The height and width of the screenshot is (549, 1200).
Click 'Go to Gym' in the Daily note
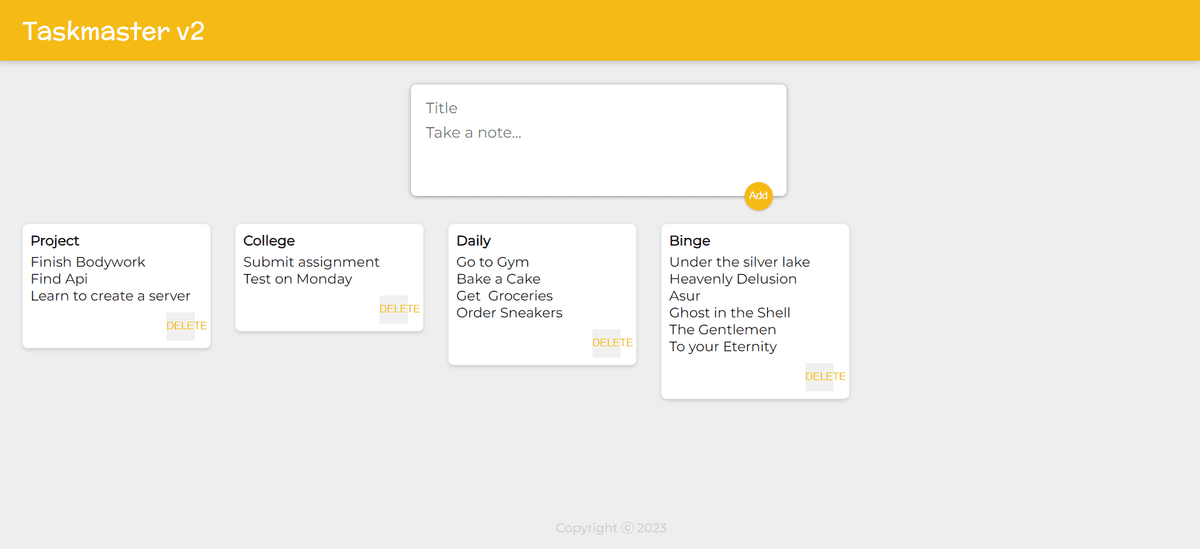point(492,262)
